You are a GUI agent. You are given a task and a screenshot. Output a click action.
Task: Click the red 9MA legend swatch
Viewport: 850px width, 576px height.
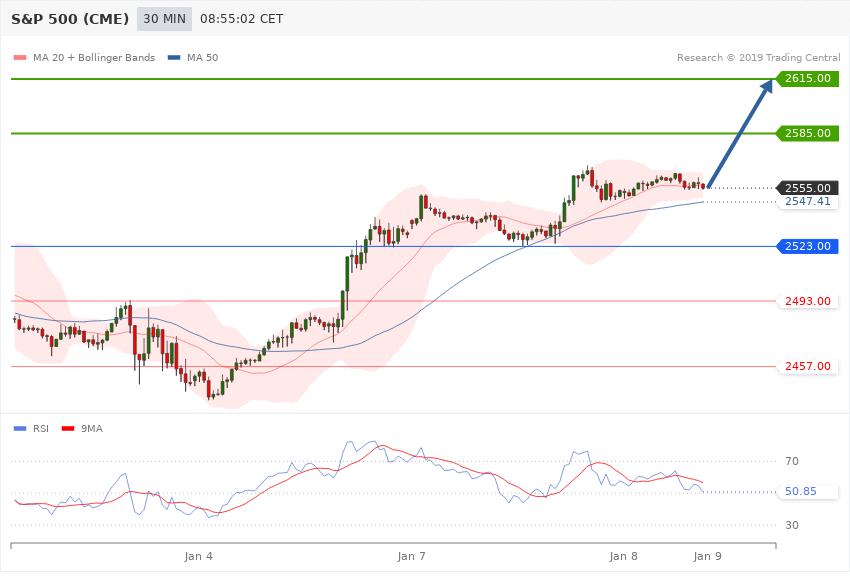click(68, 429)
